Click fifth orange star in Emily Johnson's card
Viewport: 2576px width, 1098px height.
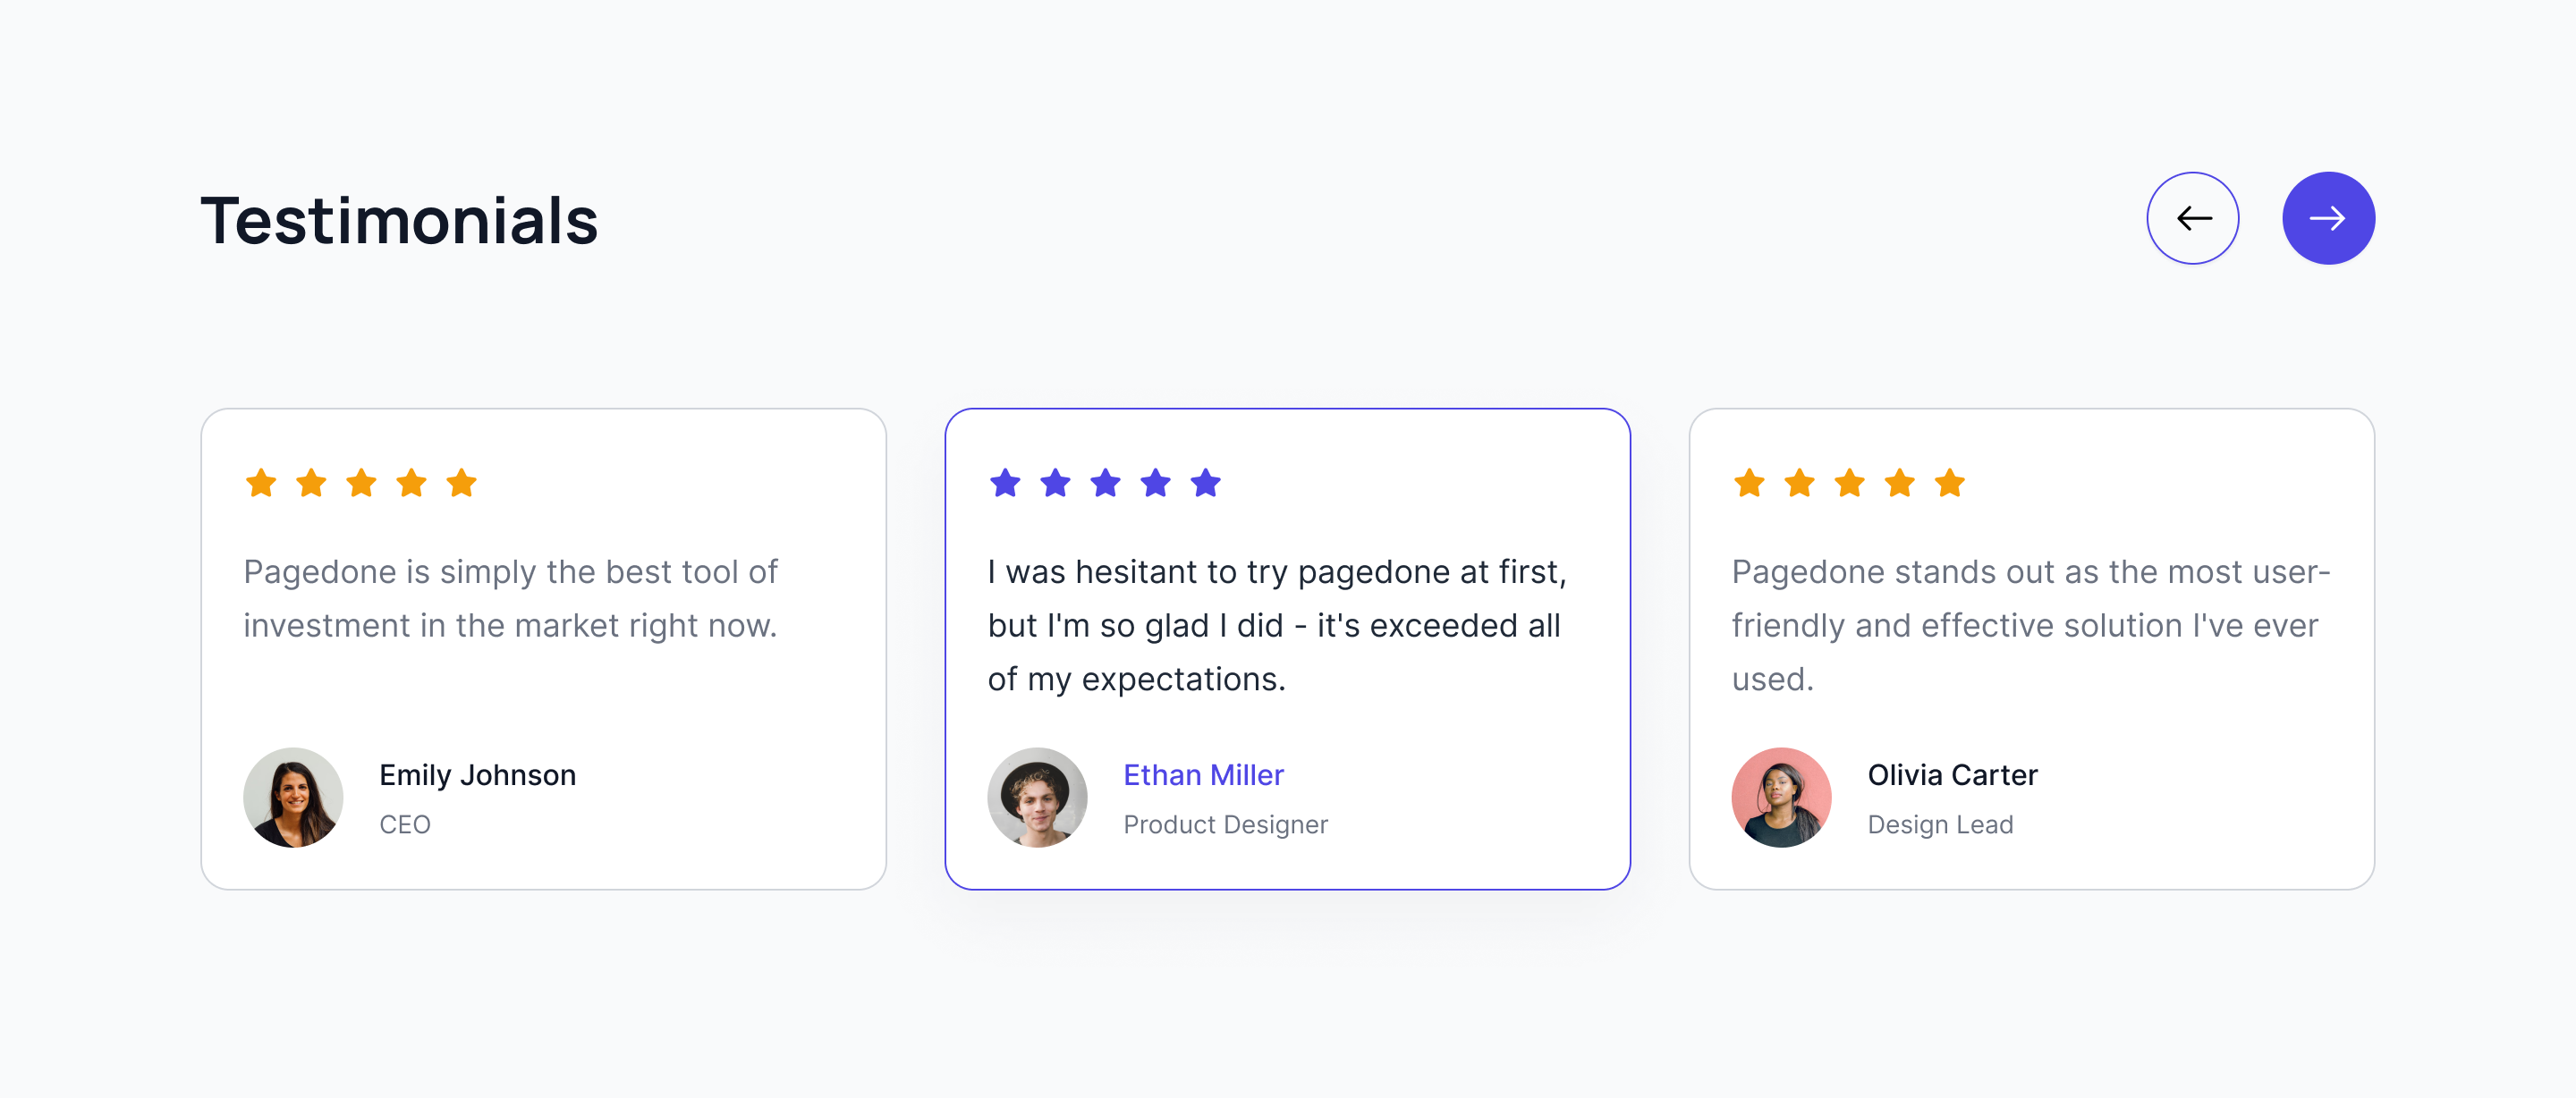[461, 483]
